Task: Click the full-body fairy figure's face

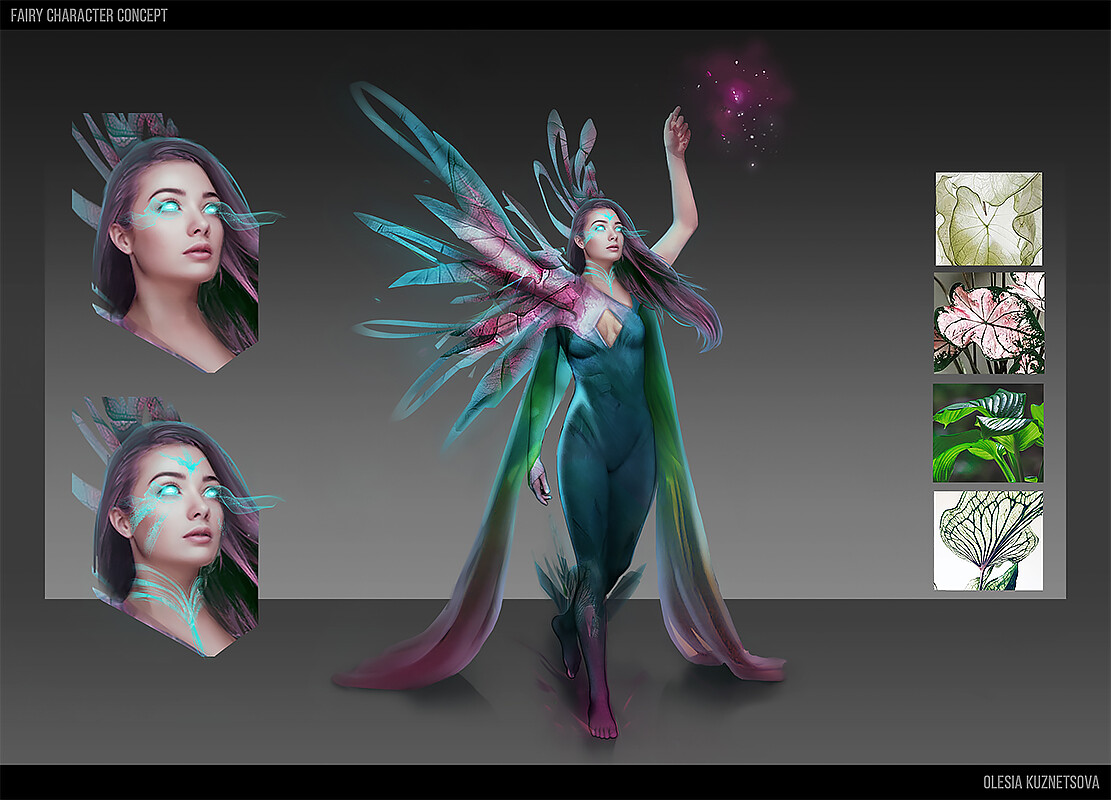Action: pos(606,237)
